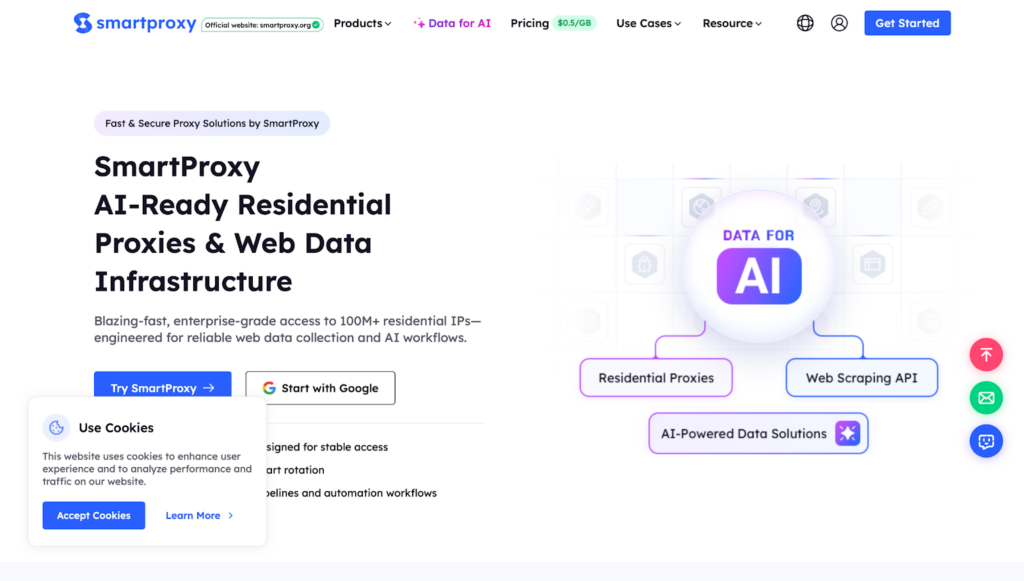Select the Residential Proxies box
This screenshot has height=581, width=1024.
click(656, 378)
